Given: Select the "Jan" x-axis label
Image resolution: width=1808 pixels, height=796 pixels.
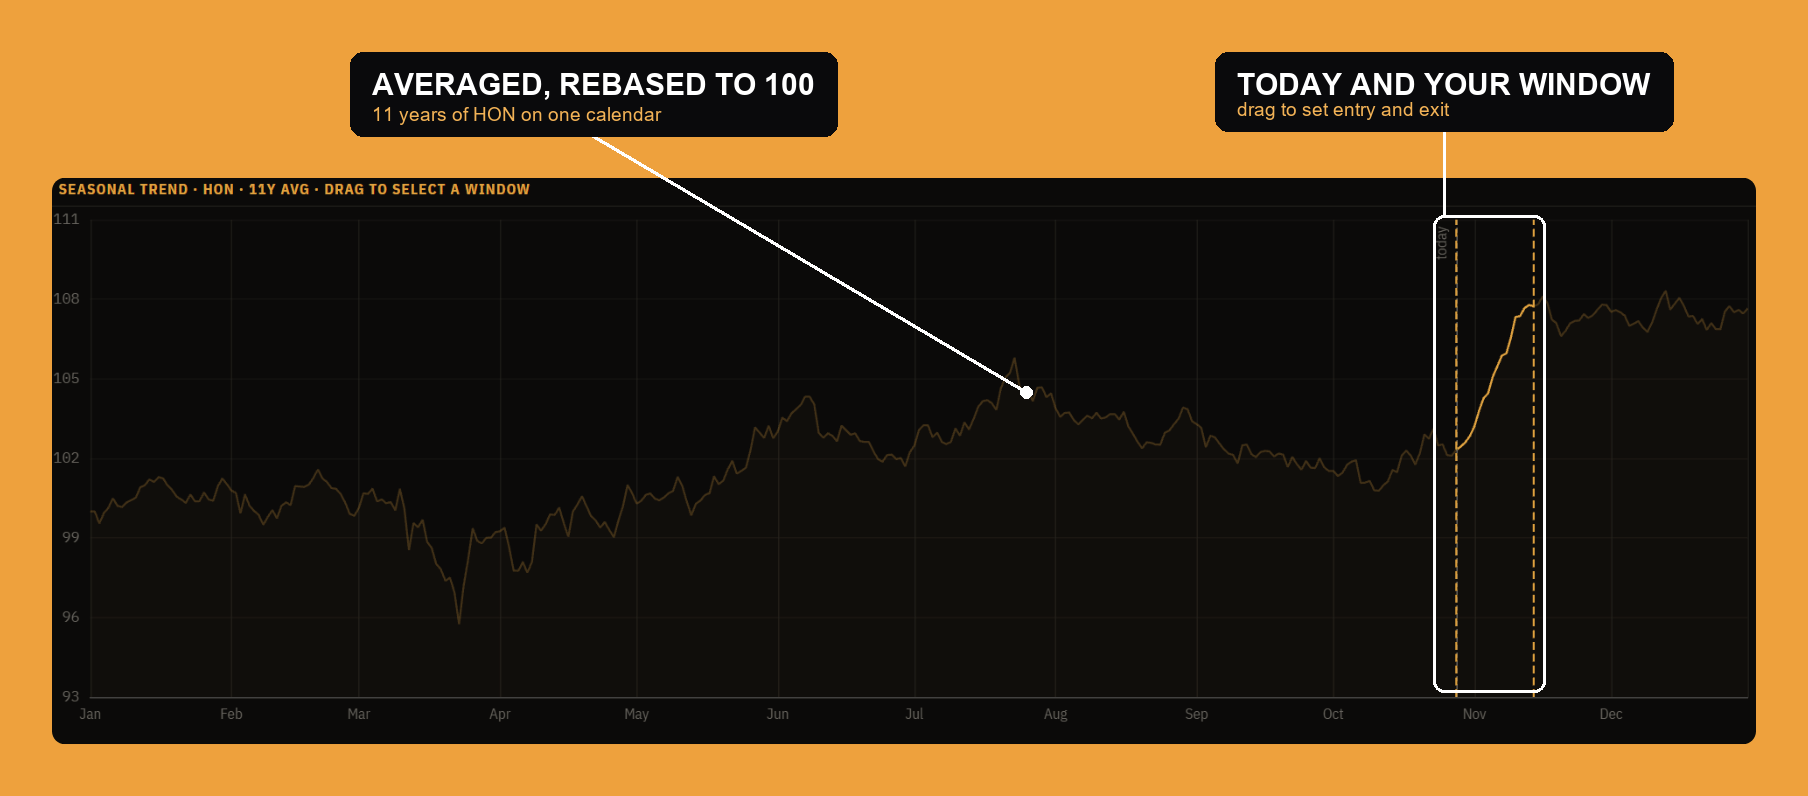Looking at the screenshot, I should pos(90,714).
